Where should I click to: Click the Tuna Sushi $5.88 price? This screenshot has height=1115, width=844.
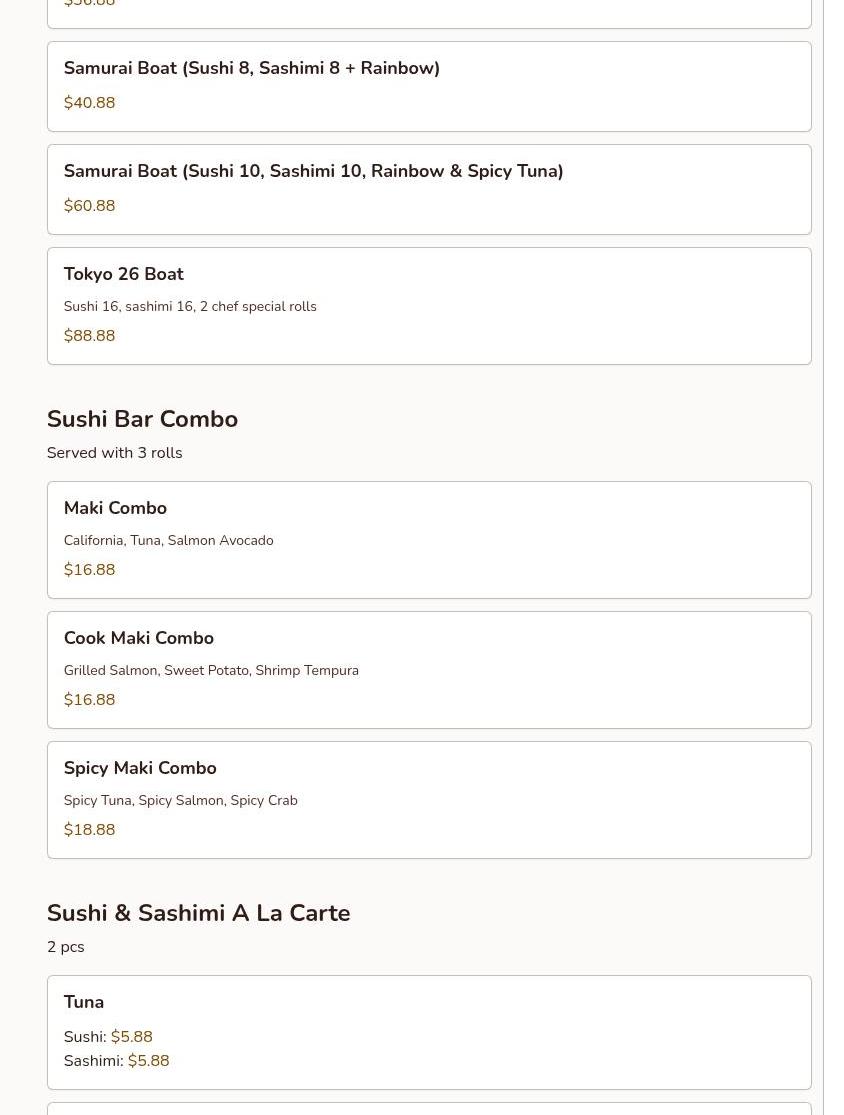click(x=131, y=1037)
